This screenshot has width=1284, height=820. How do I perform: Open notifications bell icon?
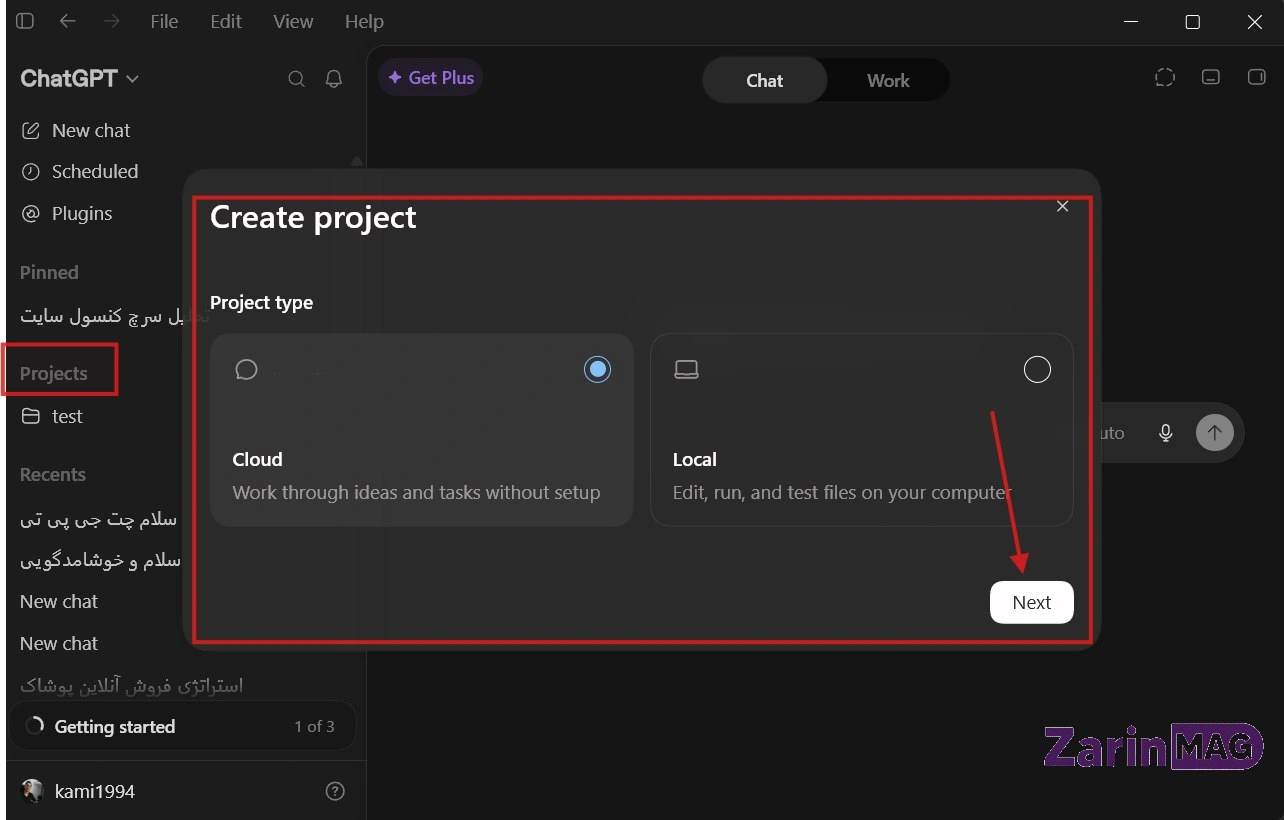(334, 79)
